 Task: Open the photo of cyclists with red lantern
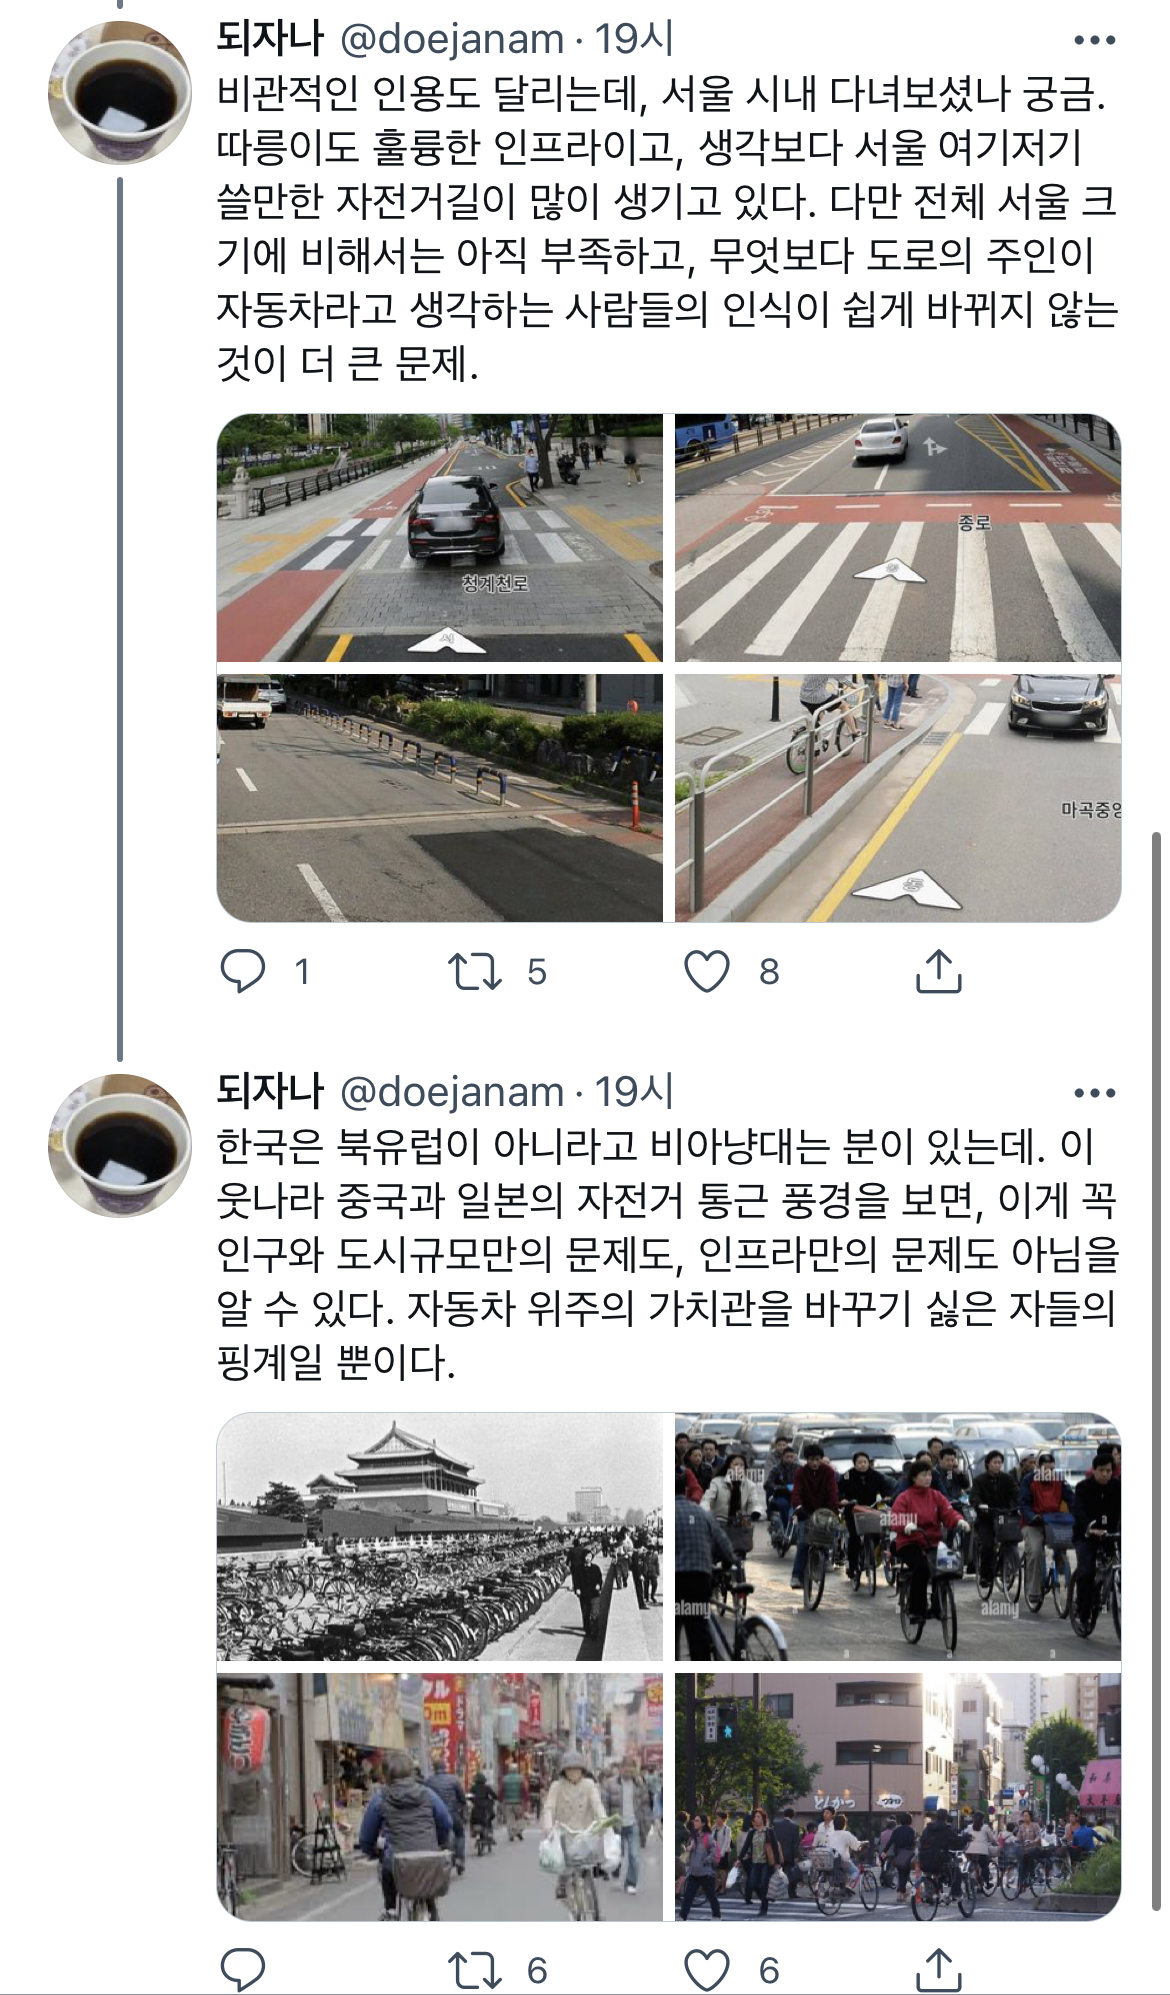(440, 1797)
